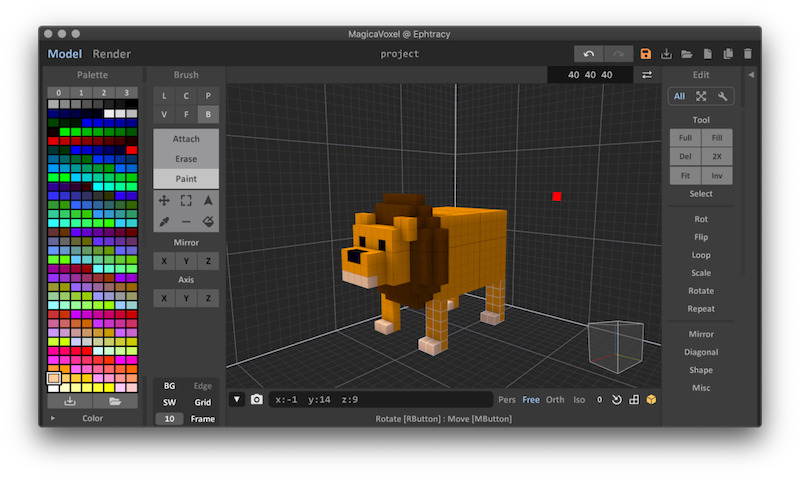The image size is (800, 478).
Task: Duplicate model with copy pages icon
Action: [x=728, y=54]
